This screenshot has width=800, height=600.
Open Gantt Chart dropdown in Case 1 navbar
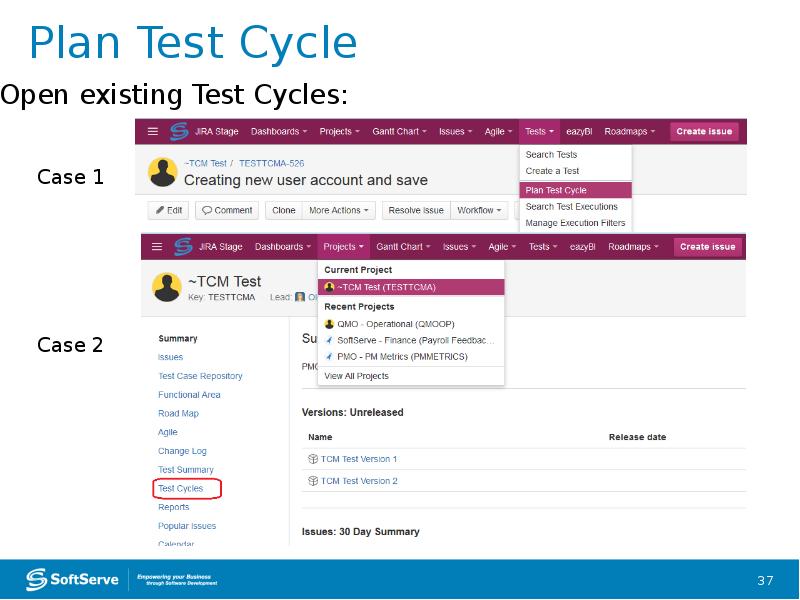click(x=399, y=132)
